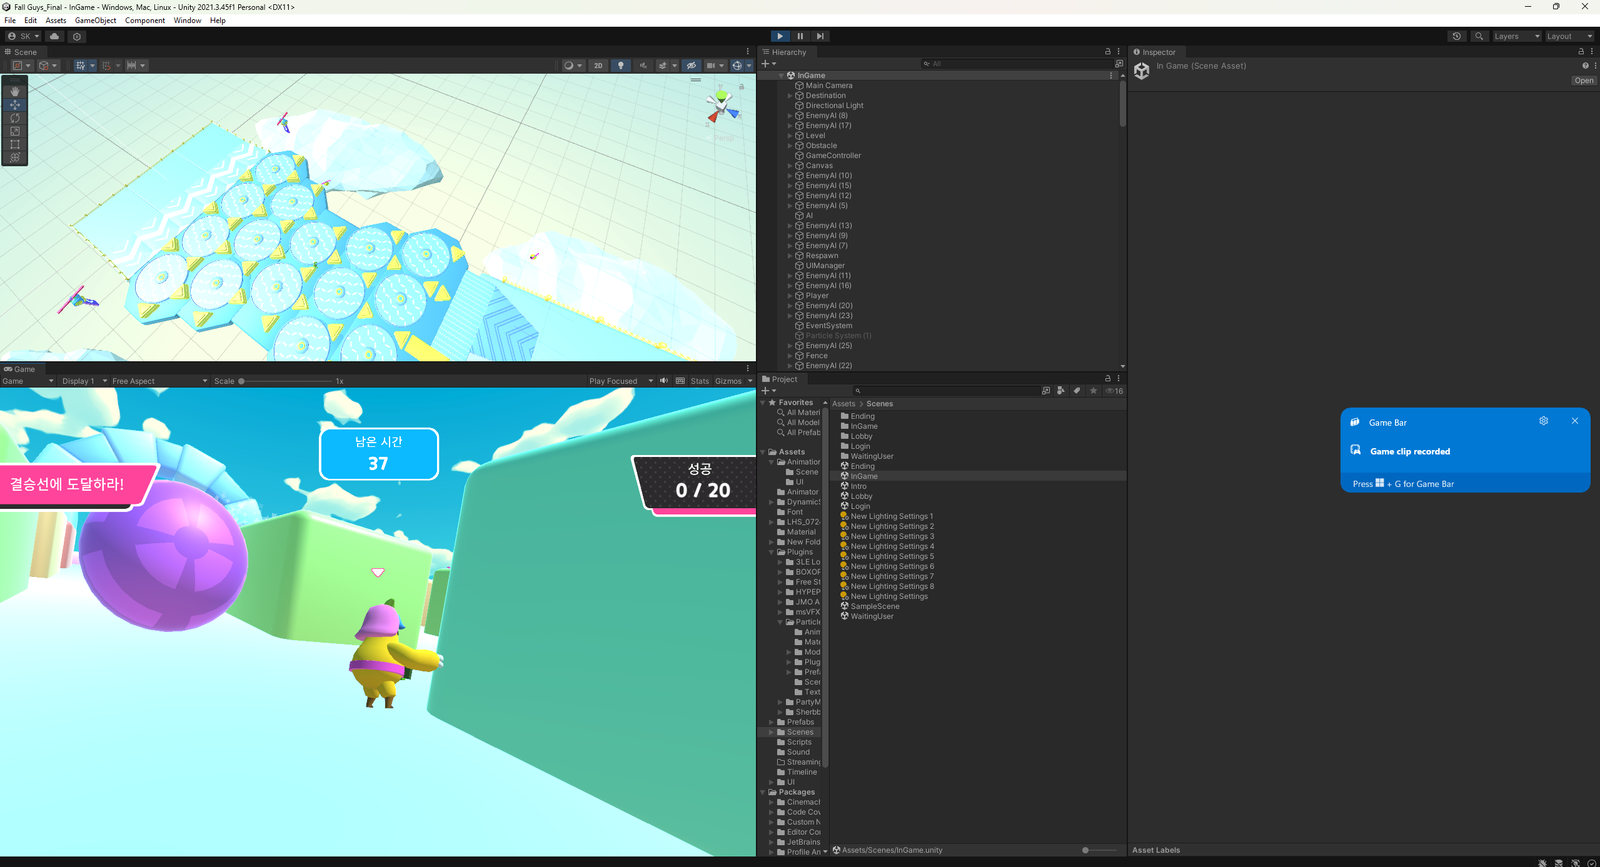Viewport: 1600px width, 867px height.
Task: Open the Help menu
Action: click(218, 20)
